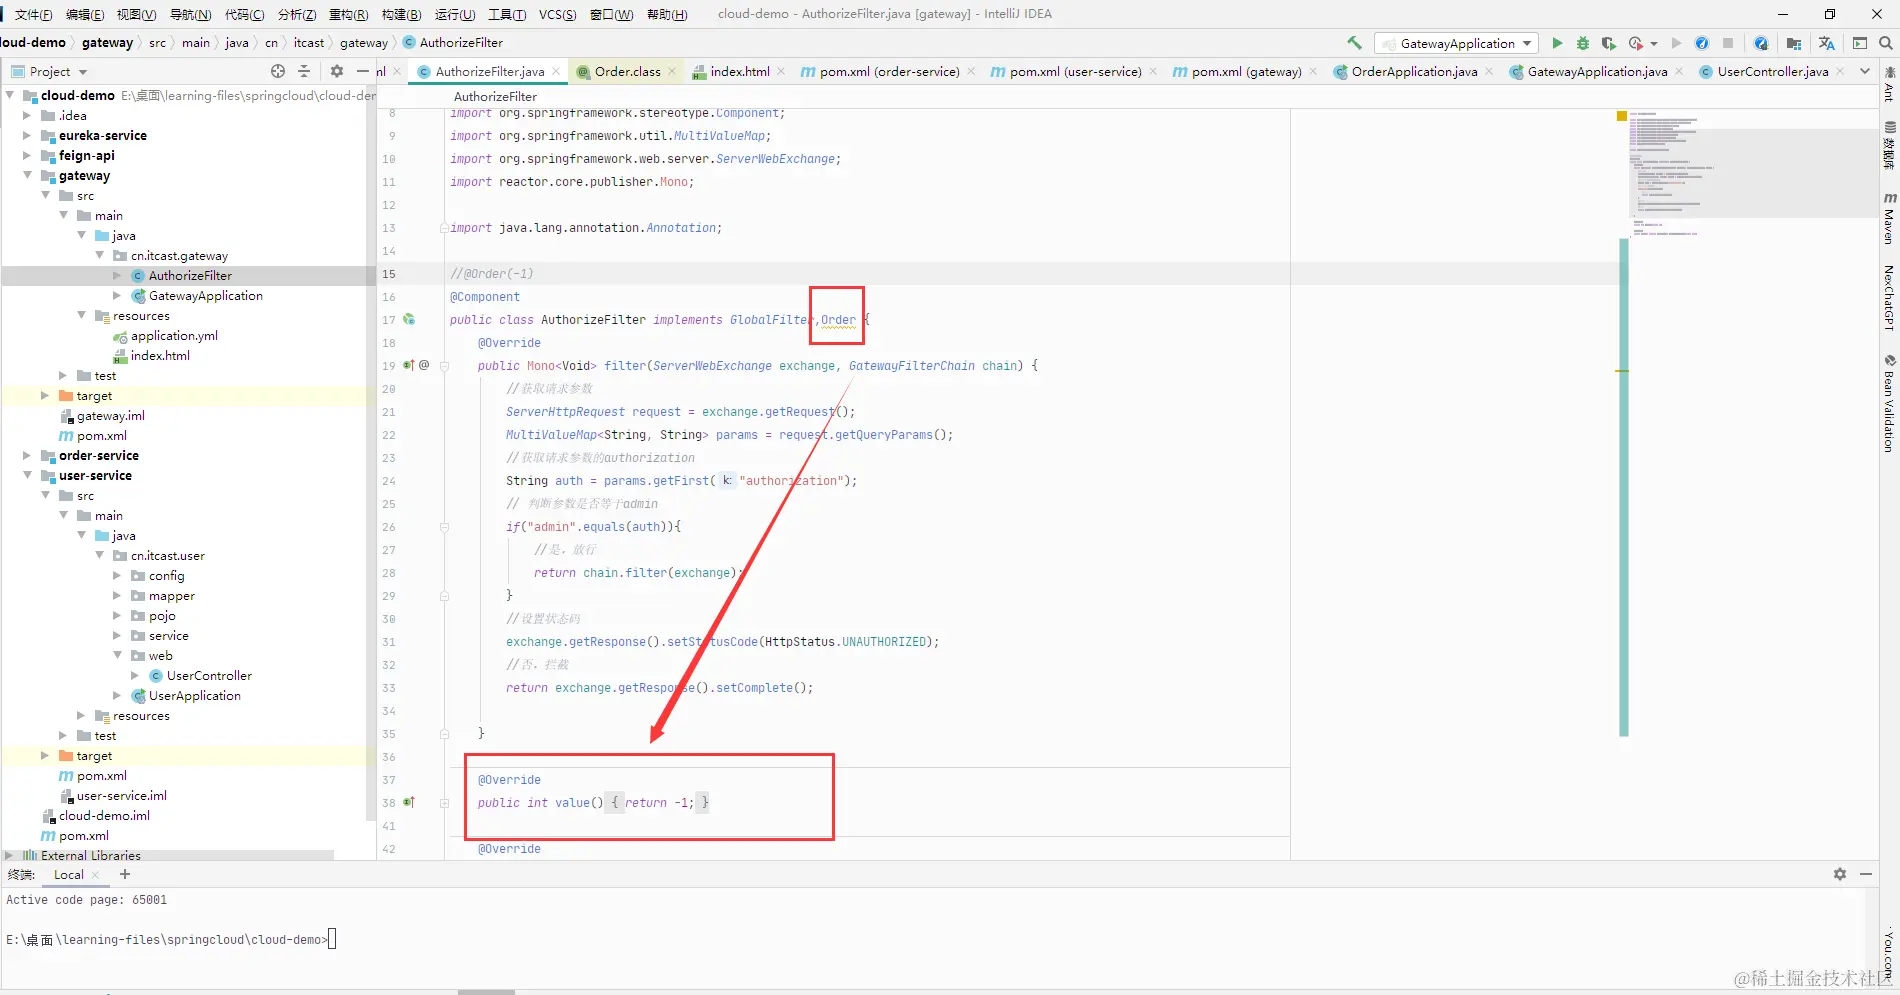Image resolution: width=1900 pixels, height=995 pixels.
Task: Close the OrderApplication.java tab
Action: (1489, 71)
